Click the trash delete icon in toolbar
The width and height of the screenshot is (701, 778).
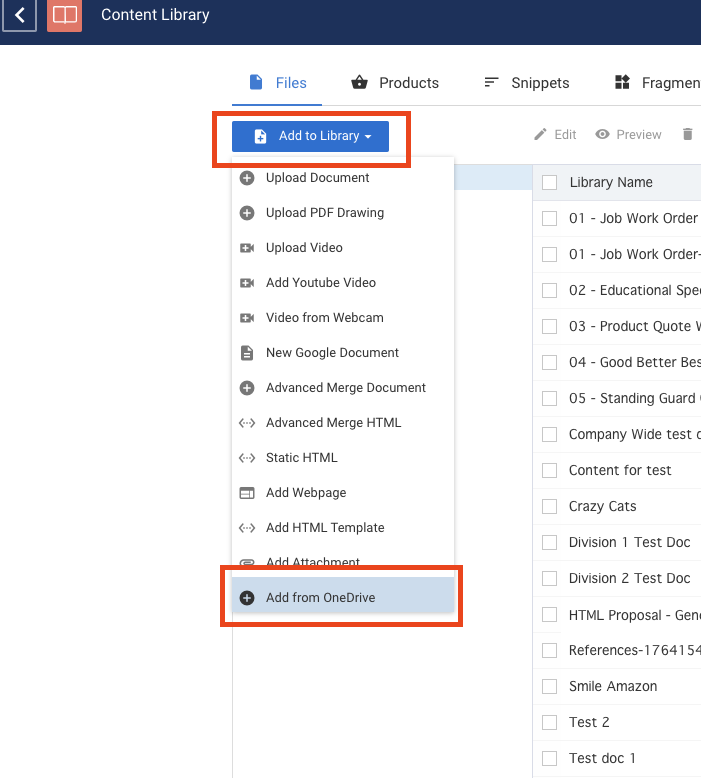point(687,135)
